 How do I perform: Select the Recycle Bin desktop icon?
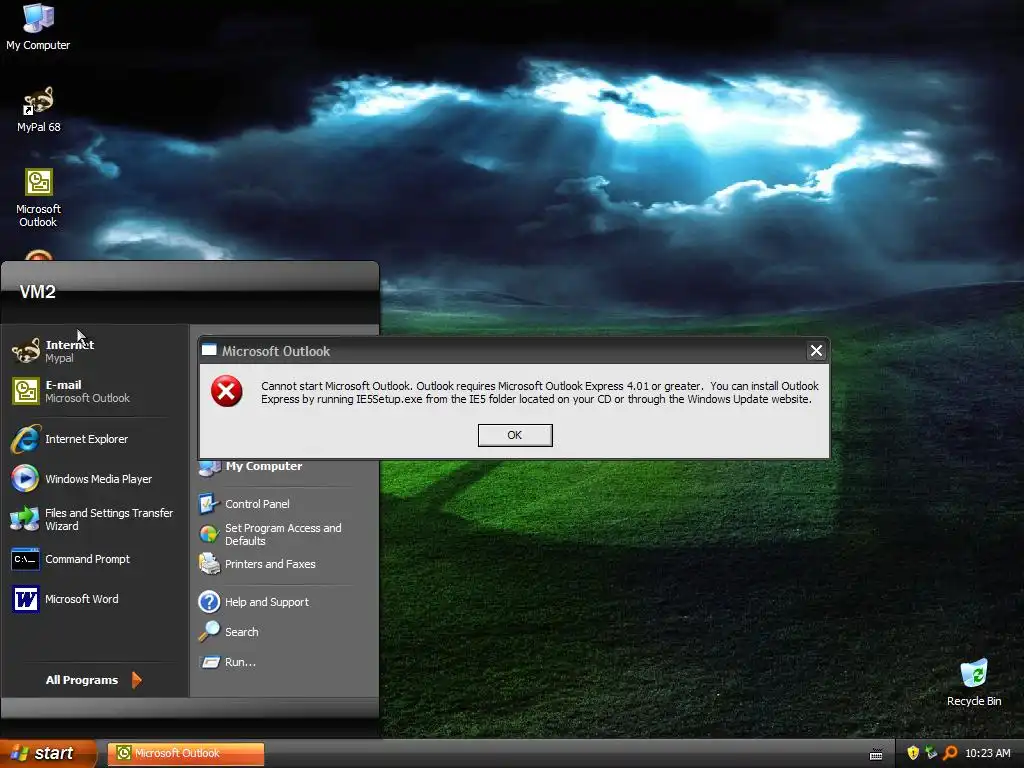[x=974, y=683]
